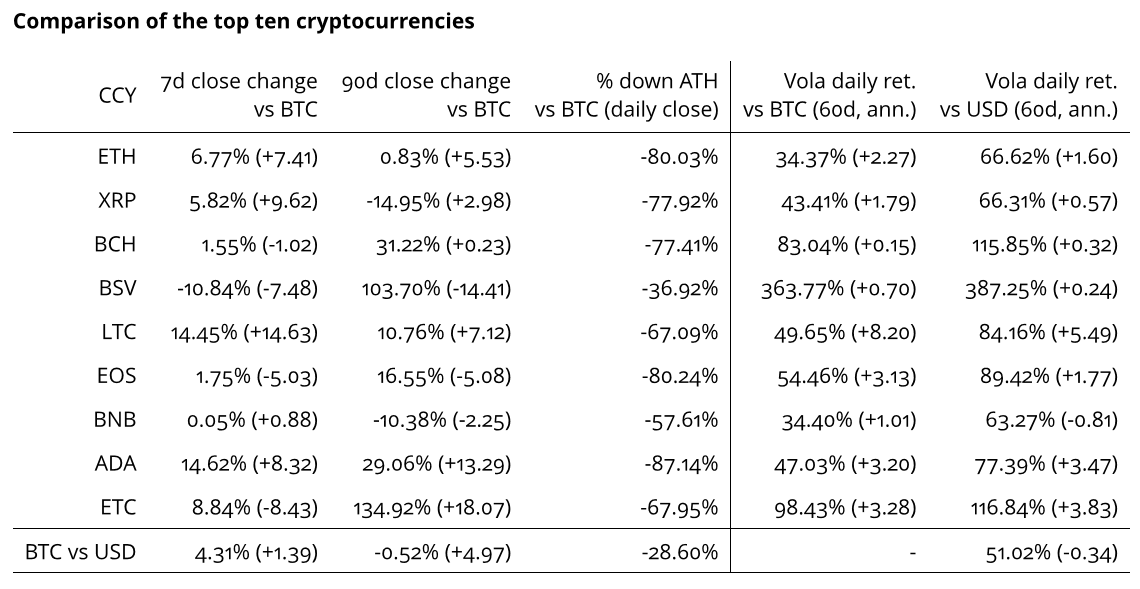Click the BTC vs USD row label

pyautogui.click(x=80, y=551)
